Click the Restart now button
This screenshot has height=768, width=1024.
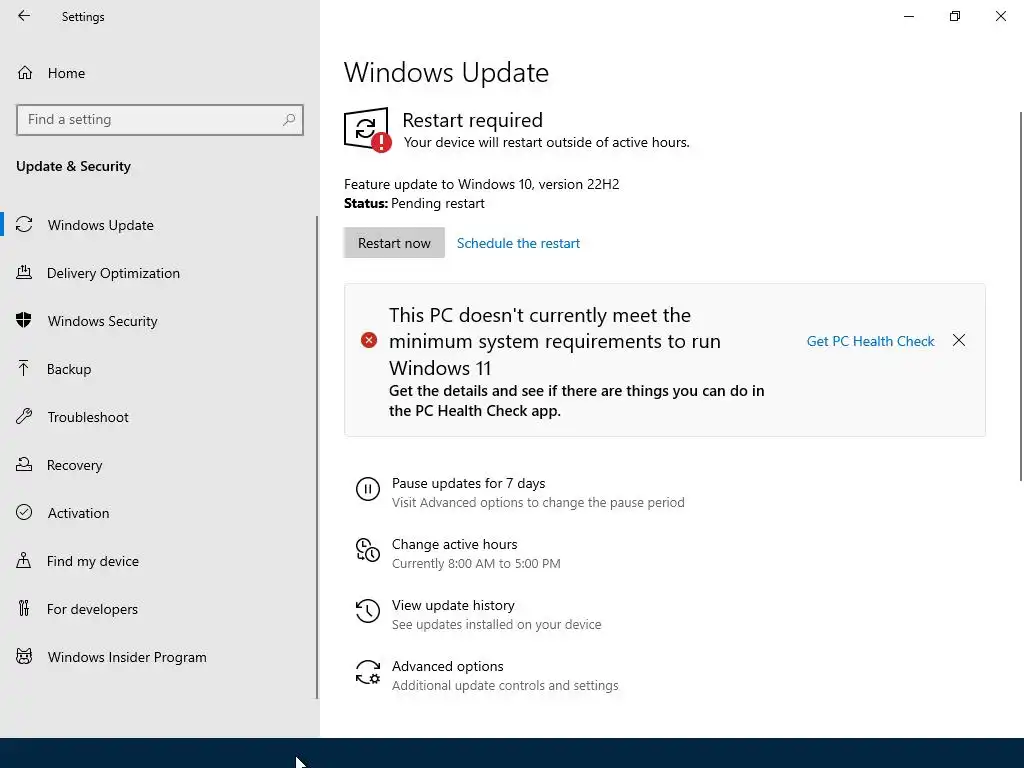point(394,242)
